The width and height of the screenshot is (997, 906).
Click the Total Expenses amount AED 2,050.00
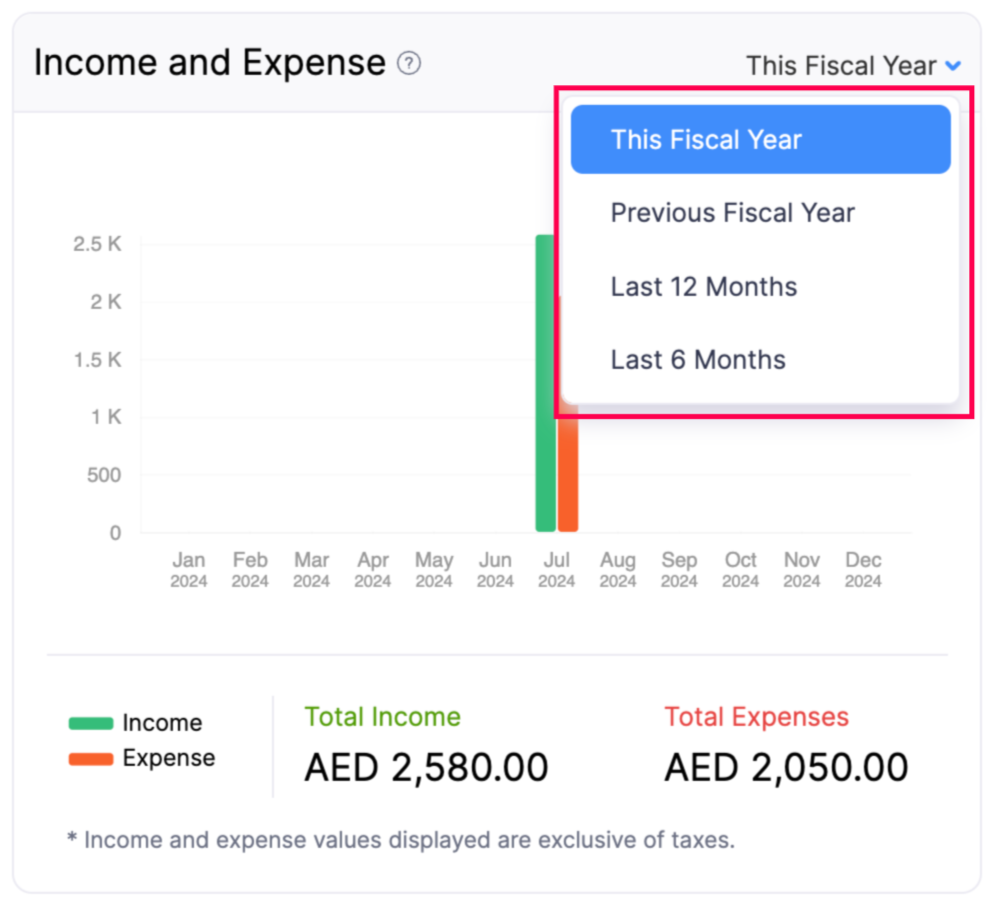coord(786,767)
